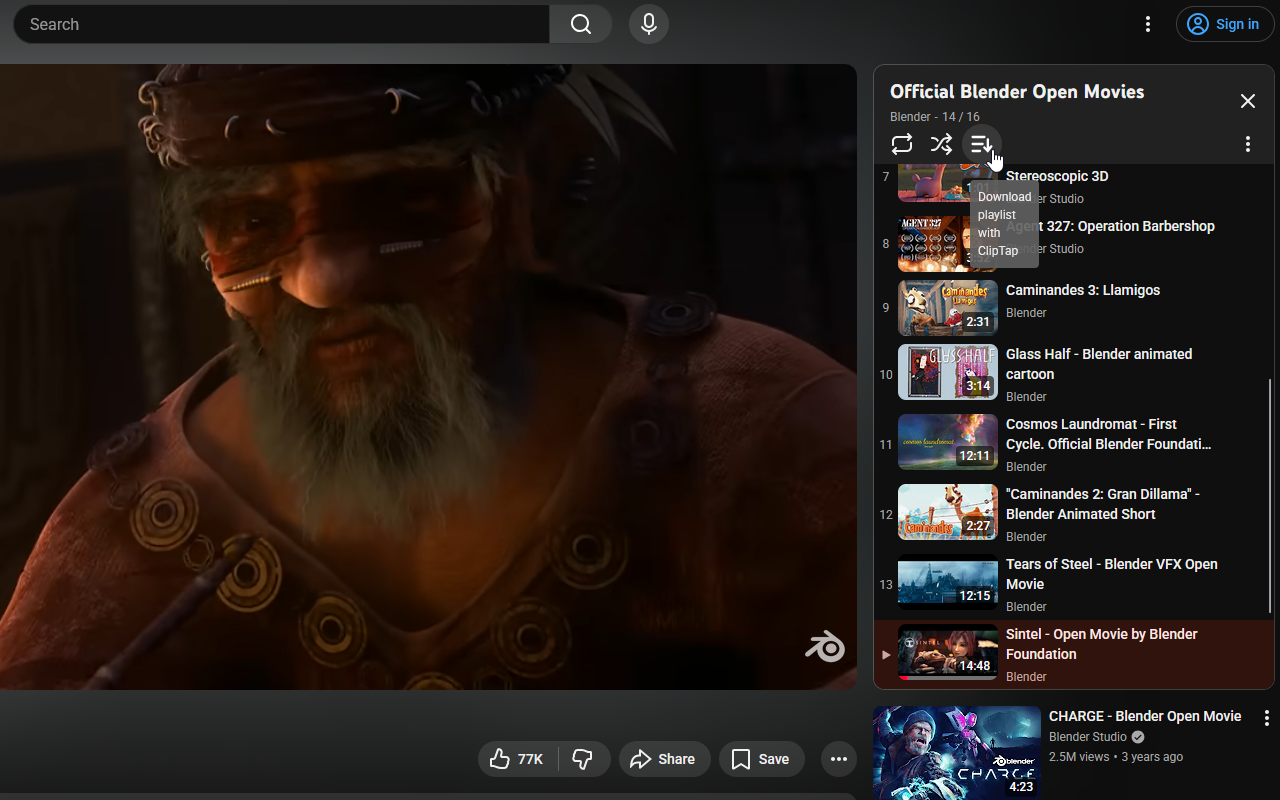Close the playlist panel

1247,101
